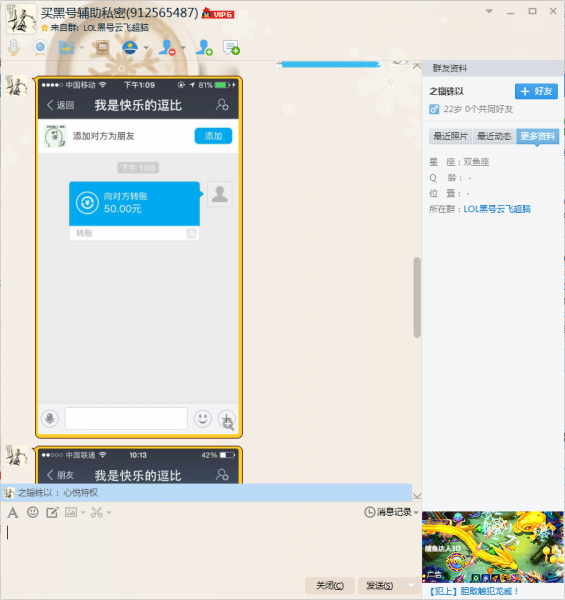Switch to the 最近动态 tab
Image resolution: width=565 pixels, height=600 pixels.
(x=494, y=136)
